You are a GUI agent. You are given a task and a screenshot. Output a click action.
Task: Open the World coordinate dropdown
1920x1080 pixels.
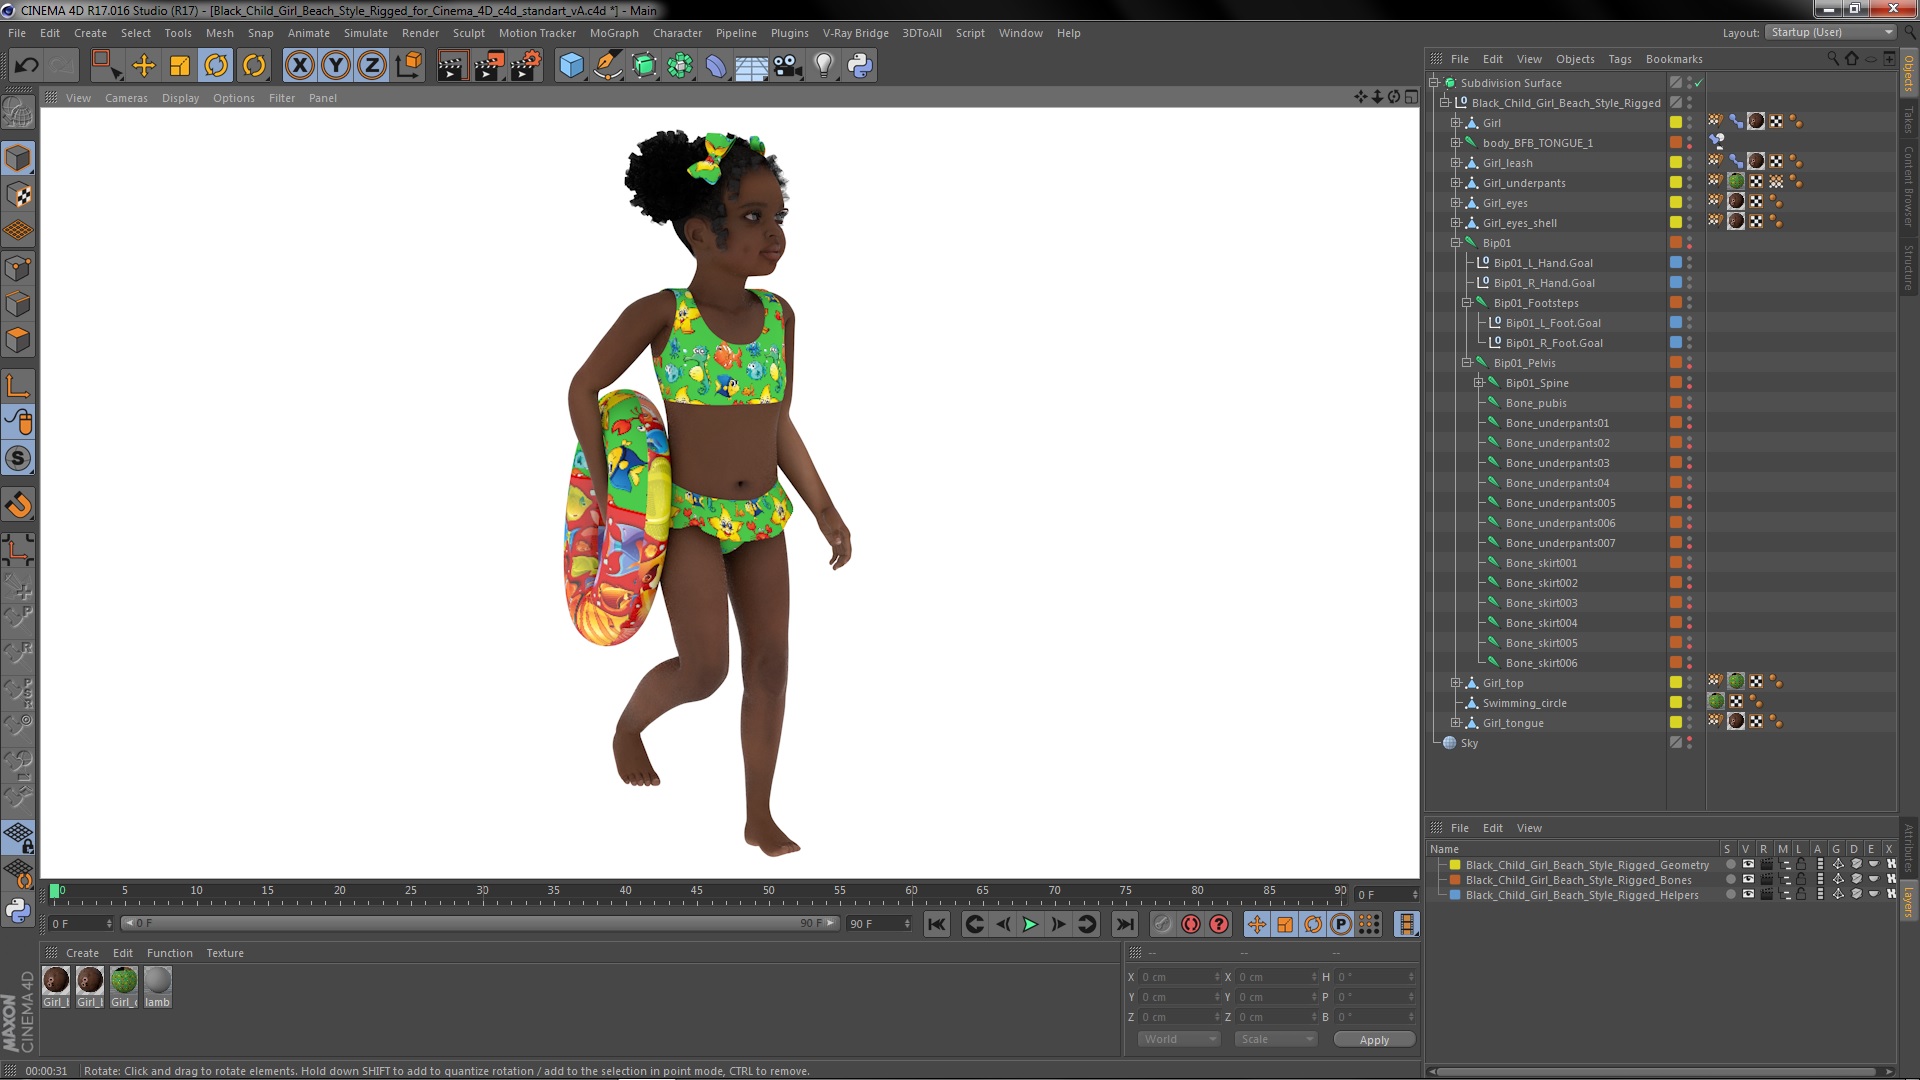(x=1179, y=1039)
